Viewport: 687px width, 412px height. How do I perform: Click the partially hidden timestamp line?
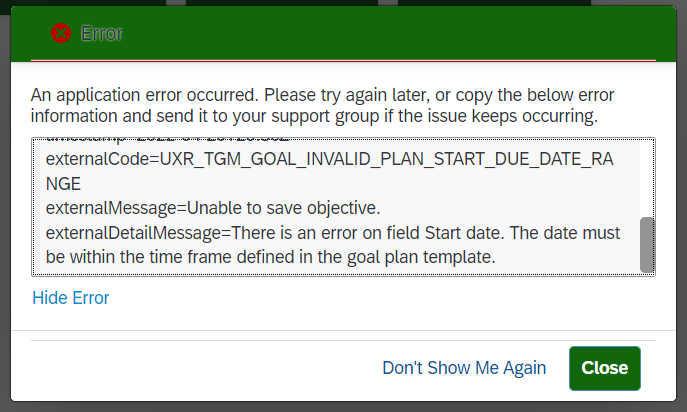pyautogui.click(x=167, y=139)
